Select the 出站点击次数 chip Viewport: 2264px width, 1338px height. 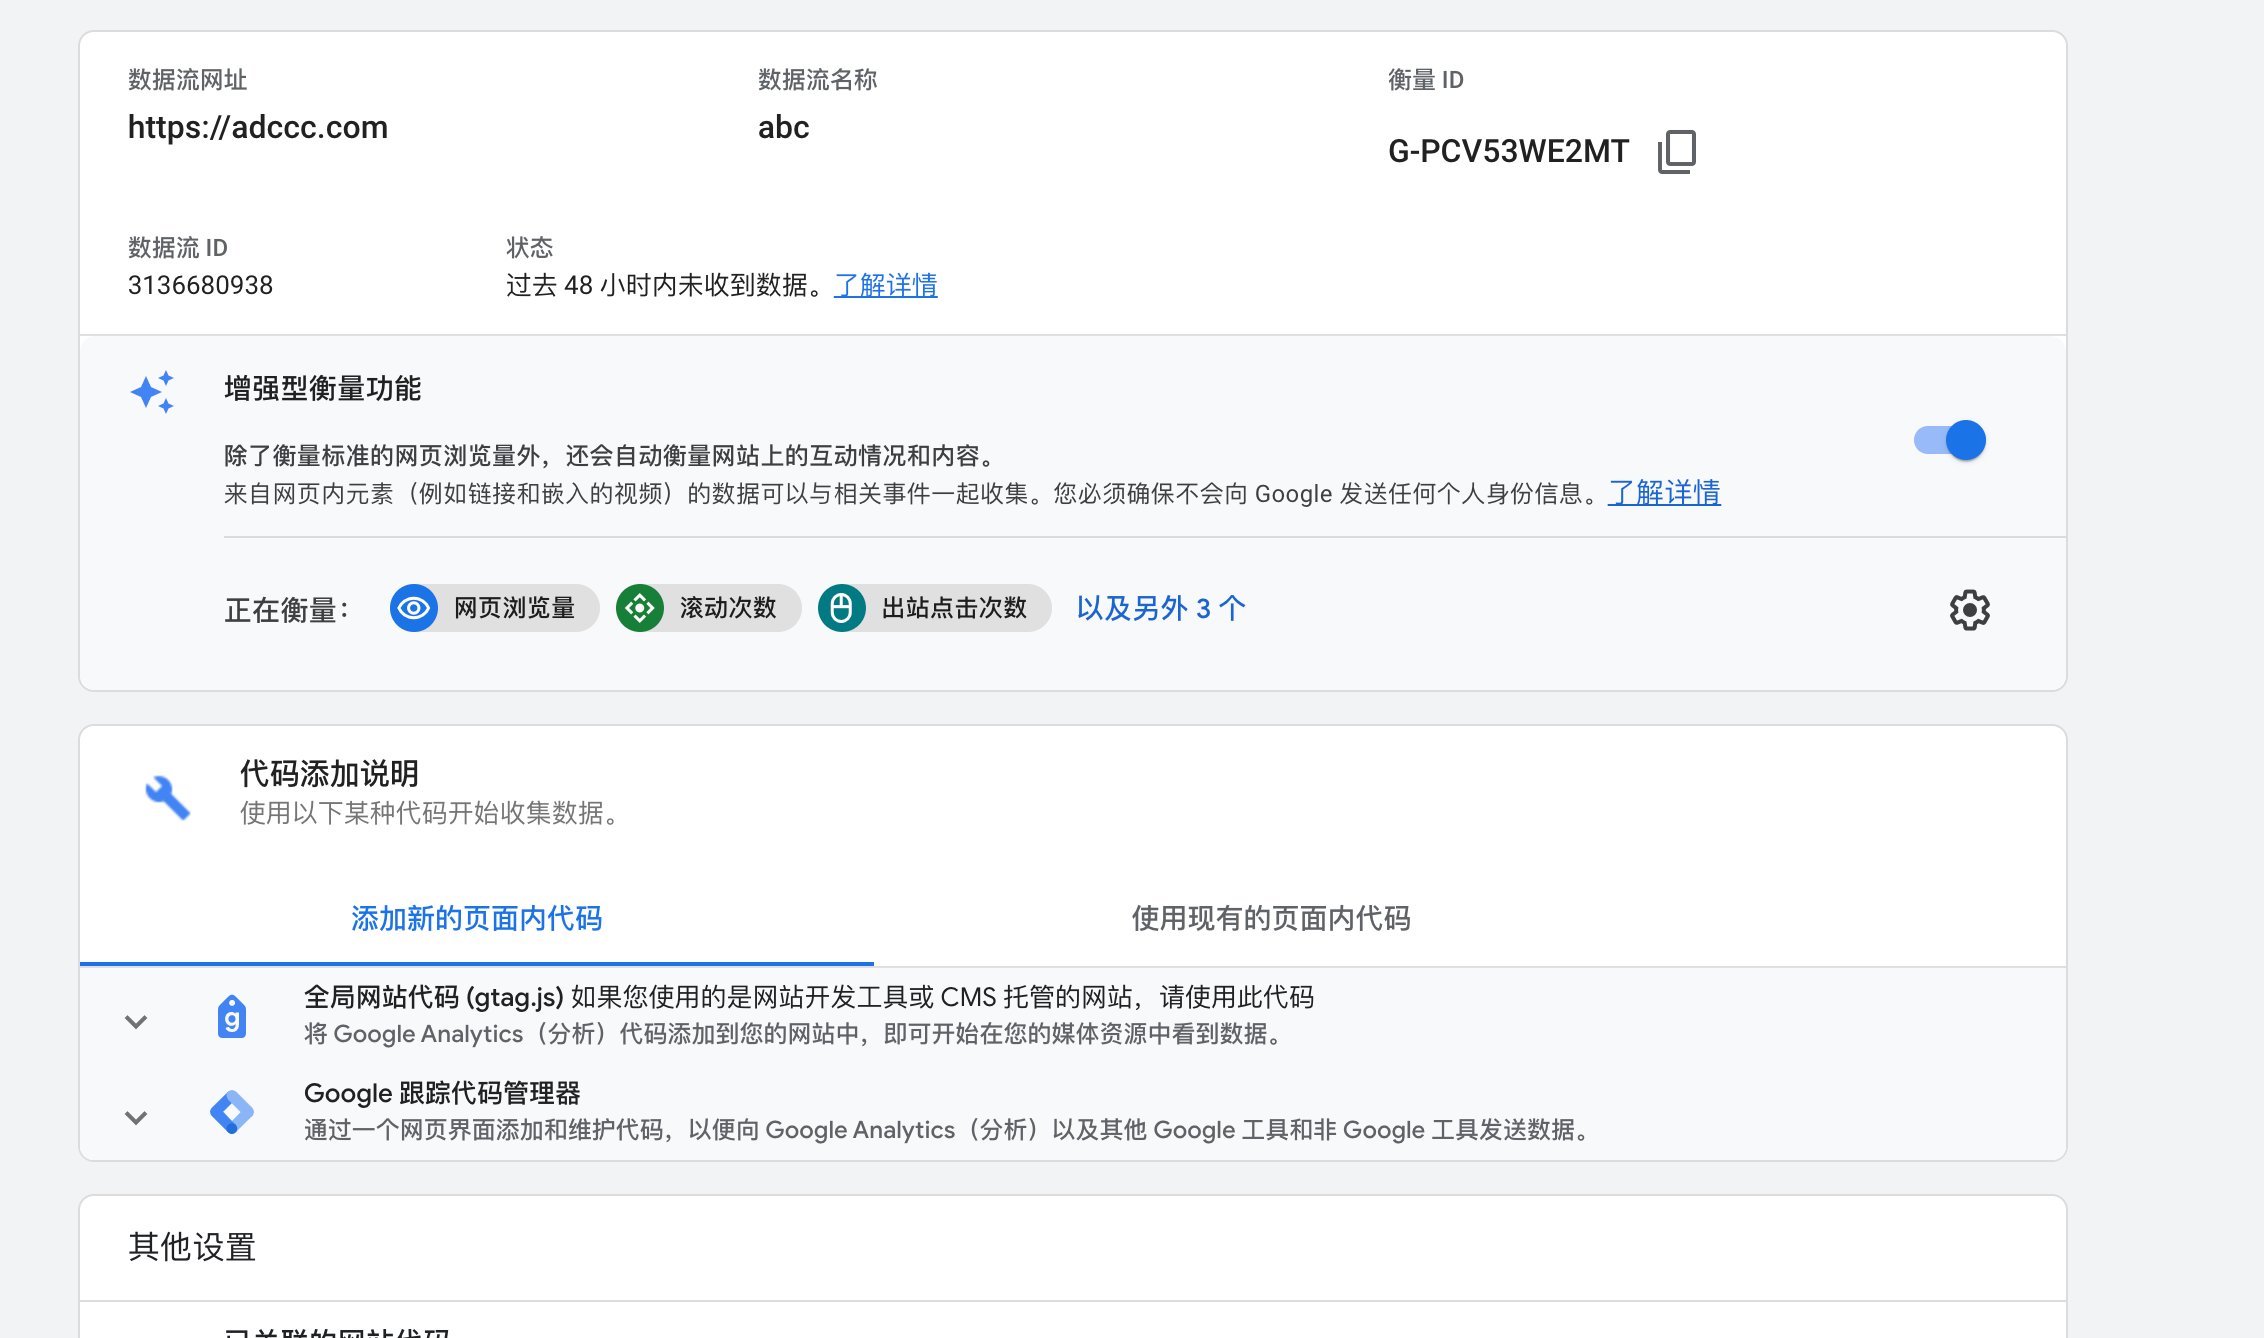coord(934,608)
